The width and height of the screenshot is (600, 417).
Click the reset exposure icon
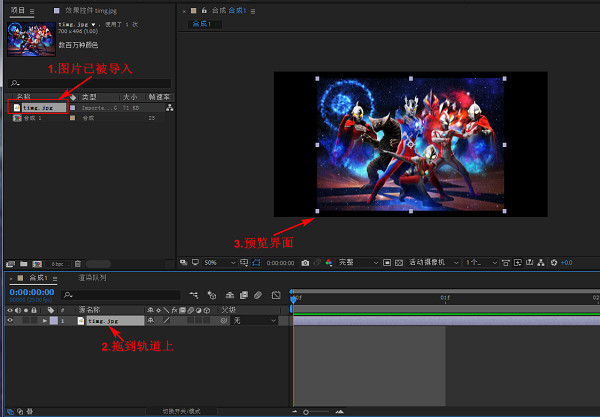554,263
